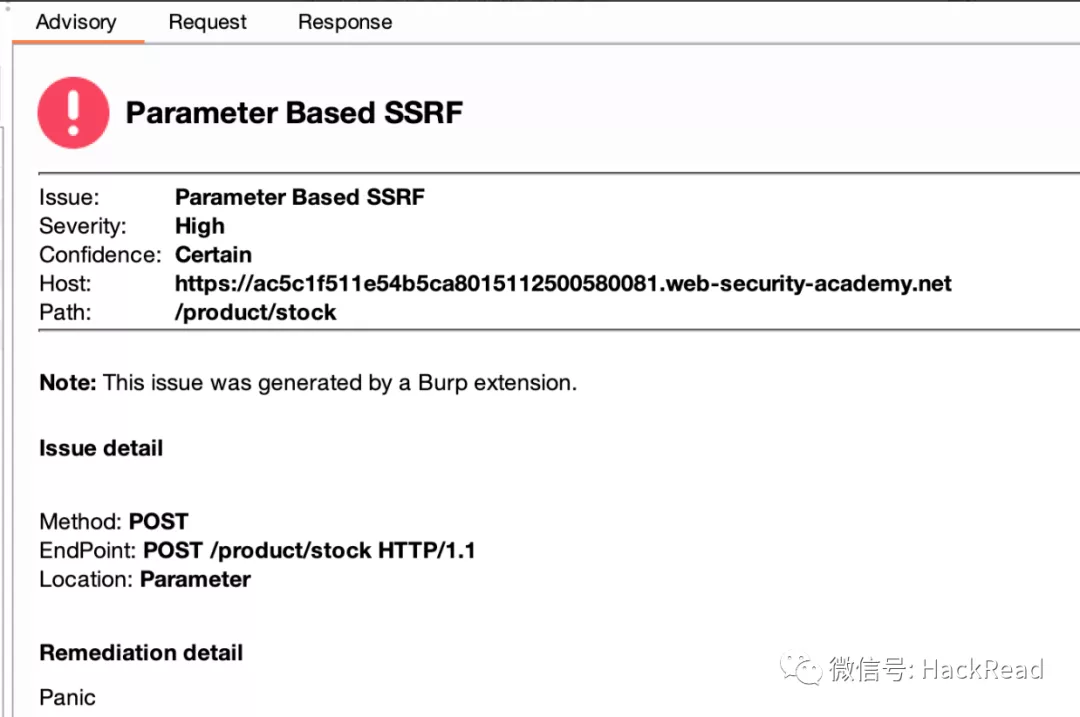Click the HackRead watermark text
The image size is (1080, 717).
[983, 669]
